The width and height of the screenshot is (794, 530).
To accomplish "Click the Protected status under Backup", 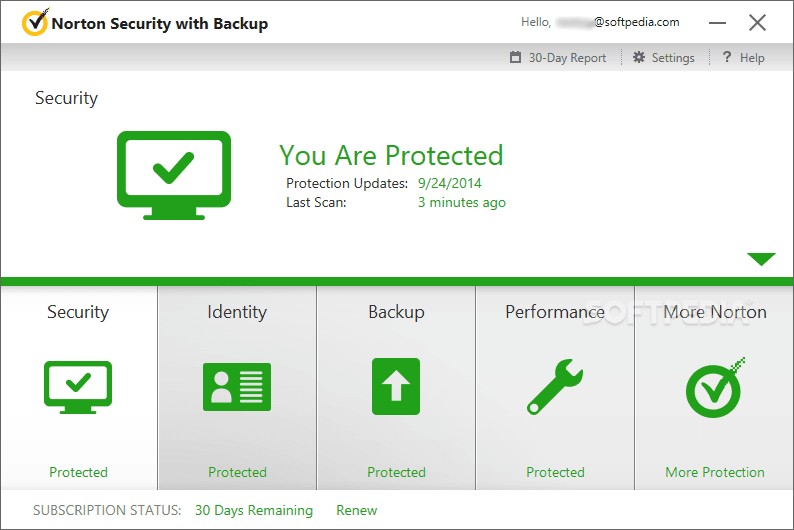I will (396, 472).
